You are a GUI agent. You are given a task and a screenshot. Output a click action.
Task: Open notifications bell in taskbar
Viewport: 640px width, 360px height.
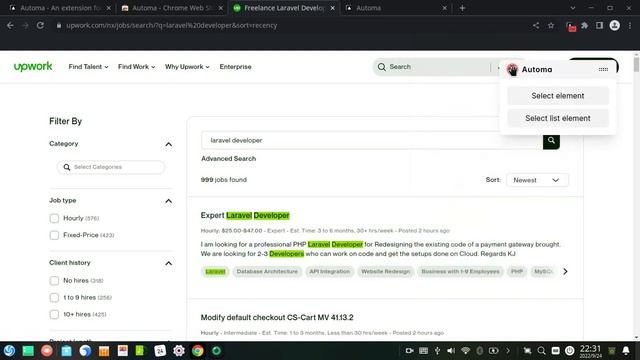[x=626, y=351]
